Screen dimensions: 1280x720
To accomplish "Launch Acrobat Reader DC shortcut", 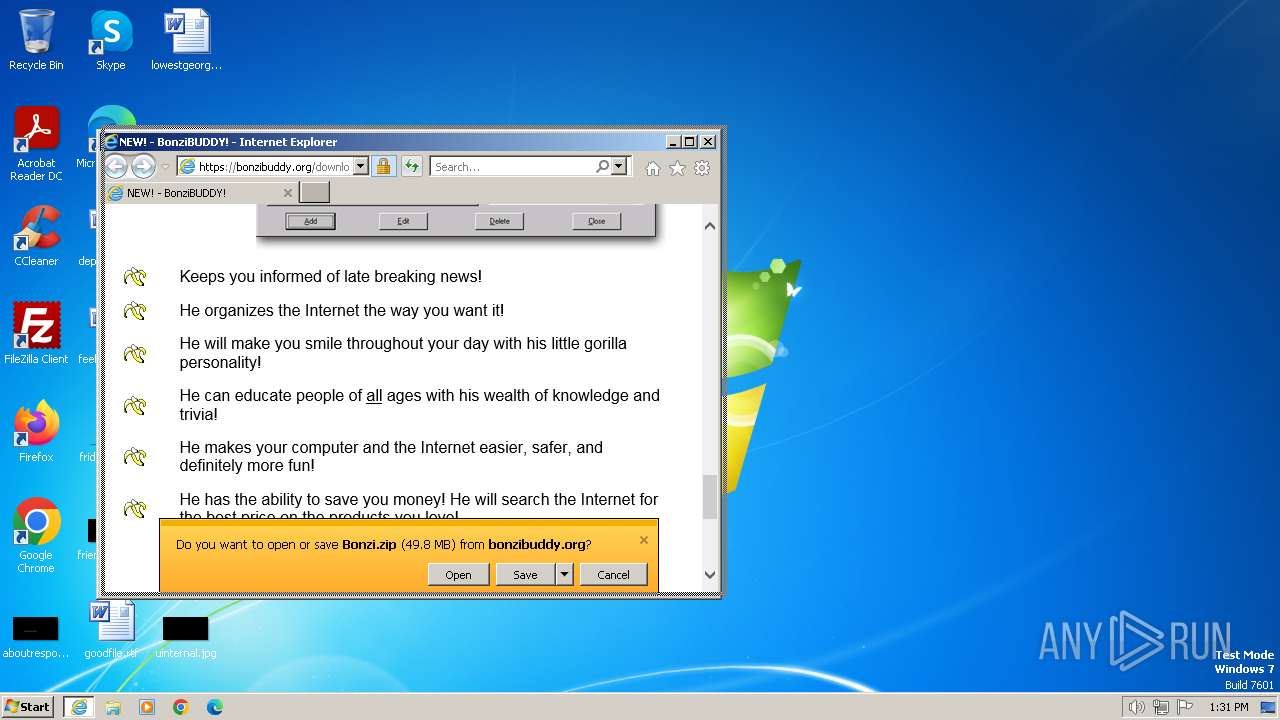I will click(36, 144).
